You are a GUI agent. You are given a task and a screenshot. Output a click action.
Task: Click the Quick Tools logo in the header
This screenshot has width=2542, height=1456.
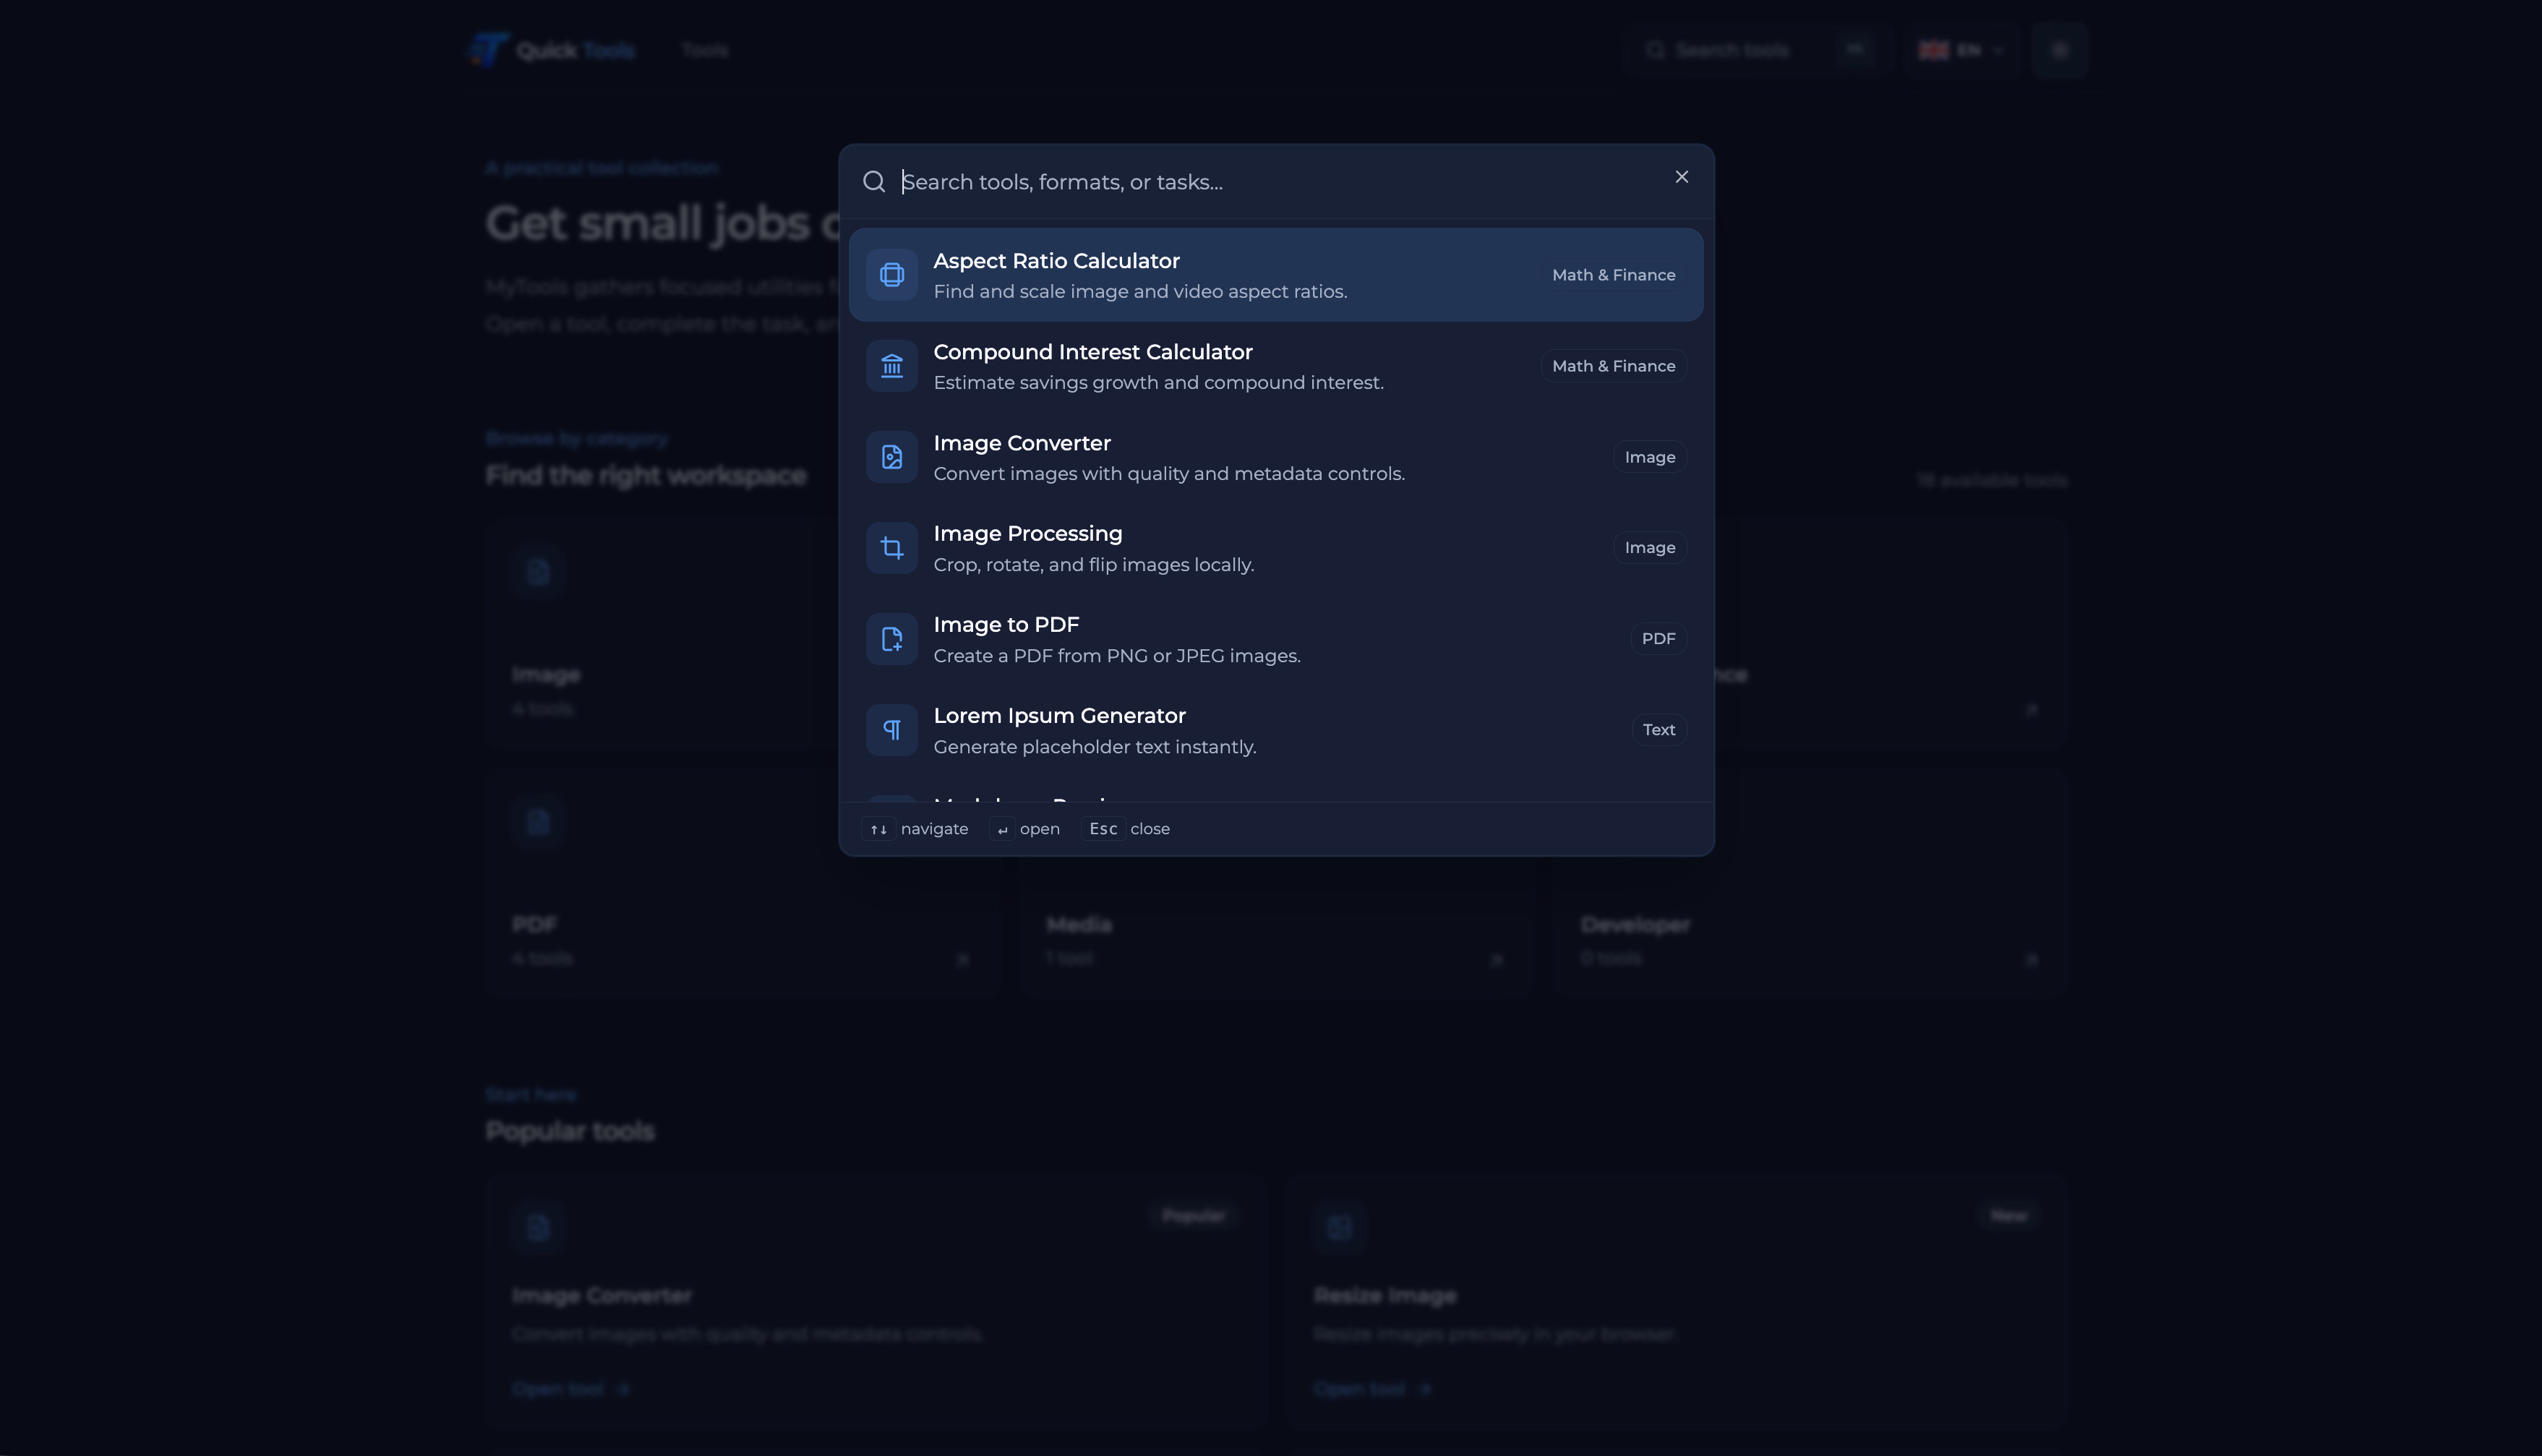click(551, 50)
